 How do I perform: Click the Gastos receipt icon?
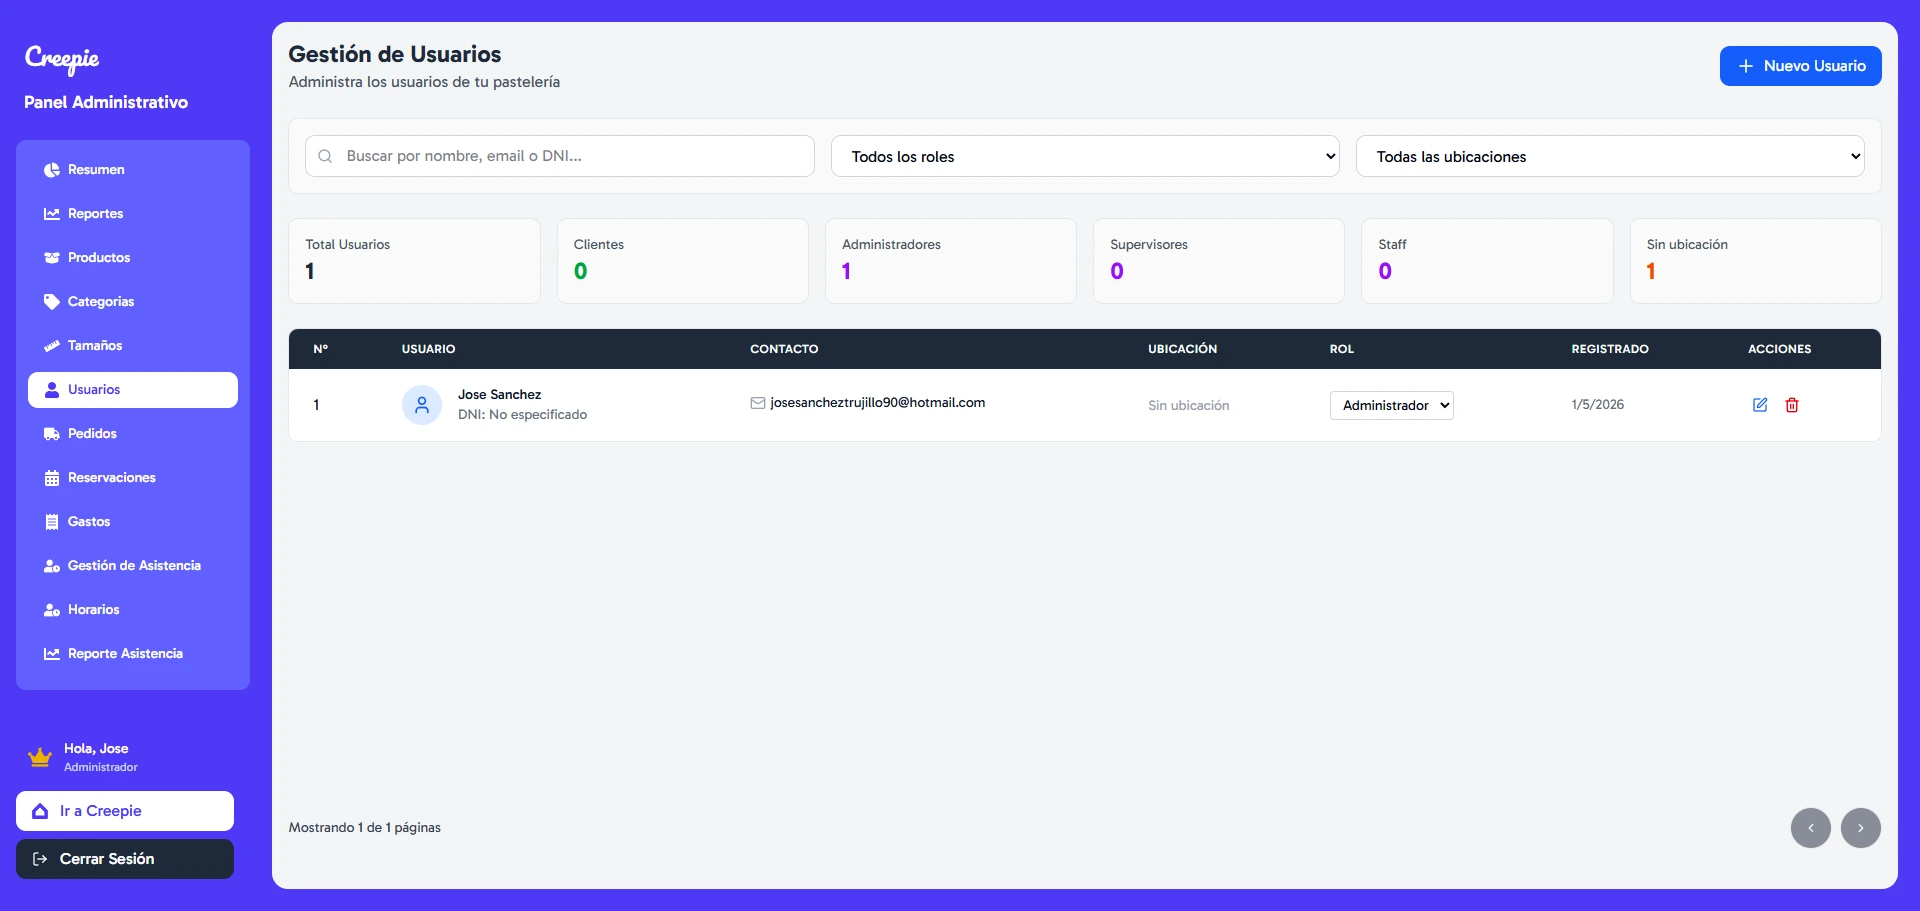tap(52, 522)
